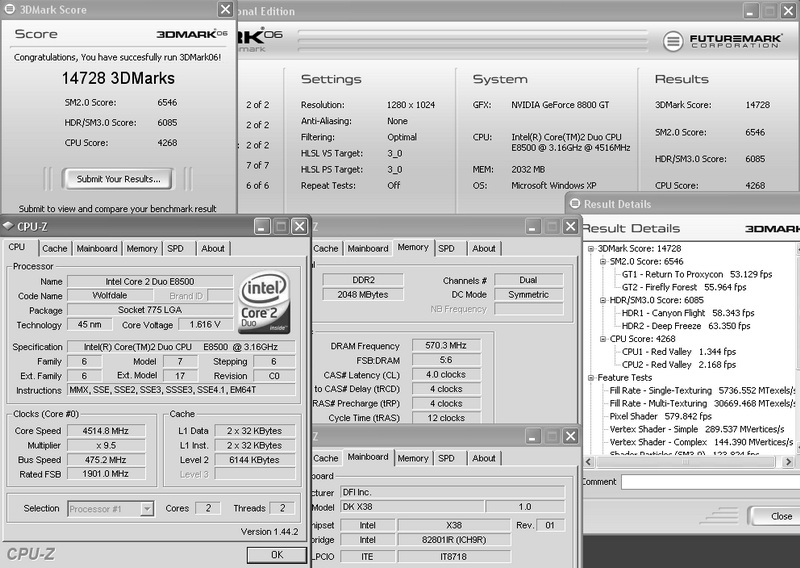Image resolution: width=800 pixels, height=568 pixels.
Task: Click the Result Details title bar icon
Action: coord(575,204)
